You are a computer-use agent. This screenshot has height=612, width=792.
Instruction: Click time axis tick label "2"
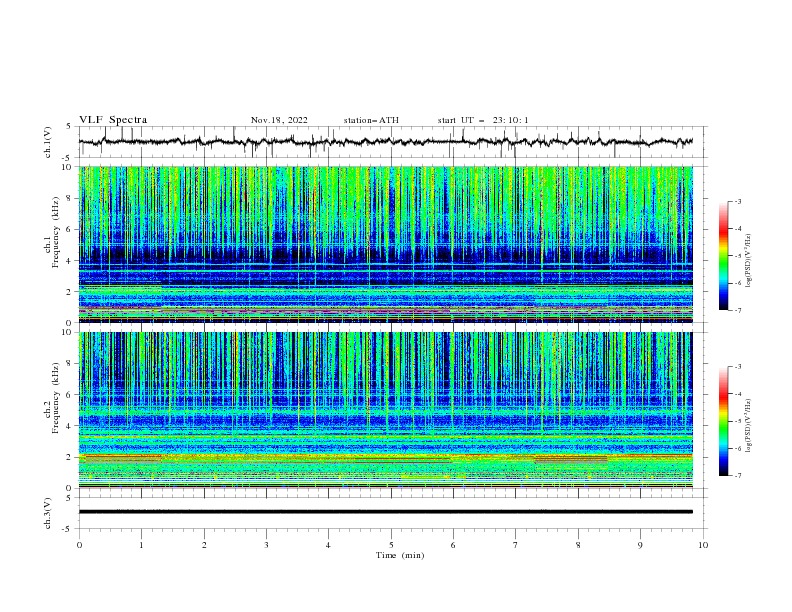point(204,545)
